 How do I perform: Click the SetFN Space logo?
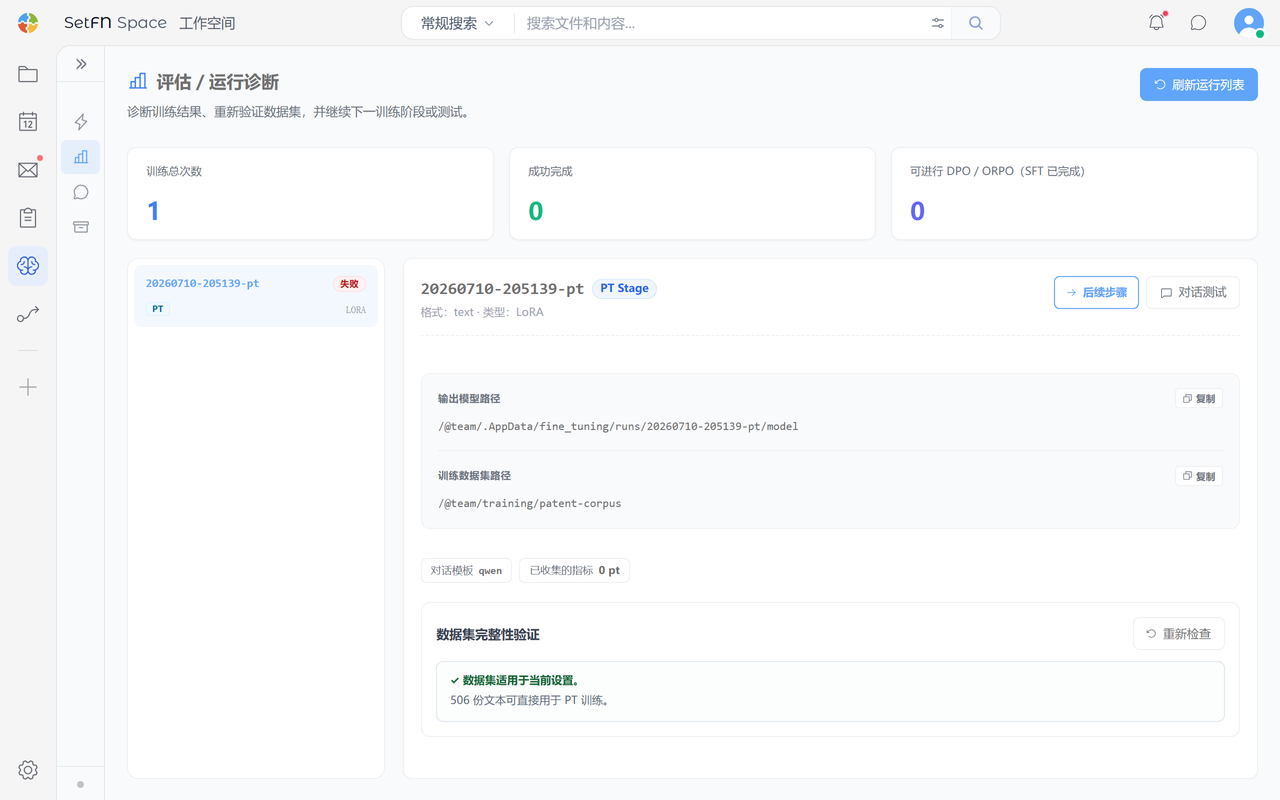(92, 23)
